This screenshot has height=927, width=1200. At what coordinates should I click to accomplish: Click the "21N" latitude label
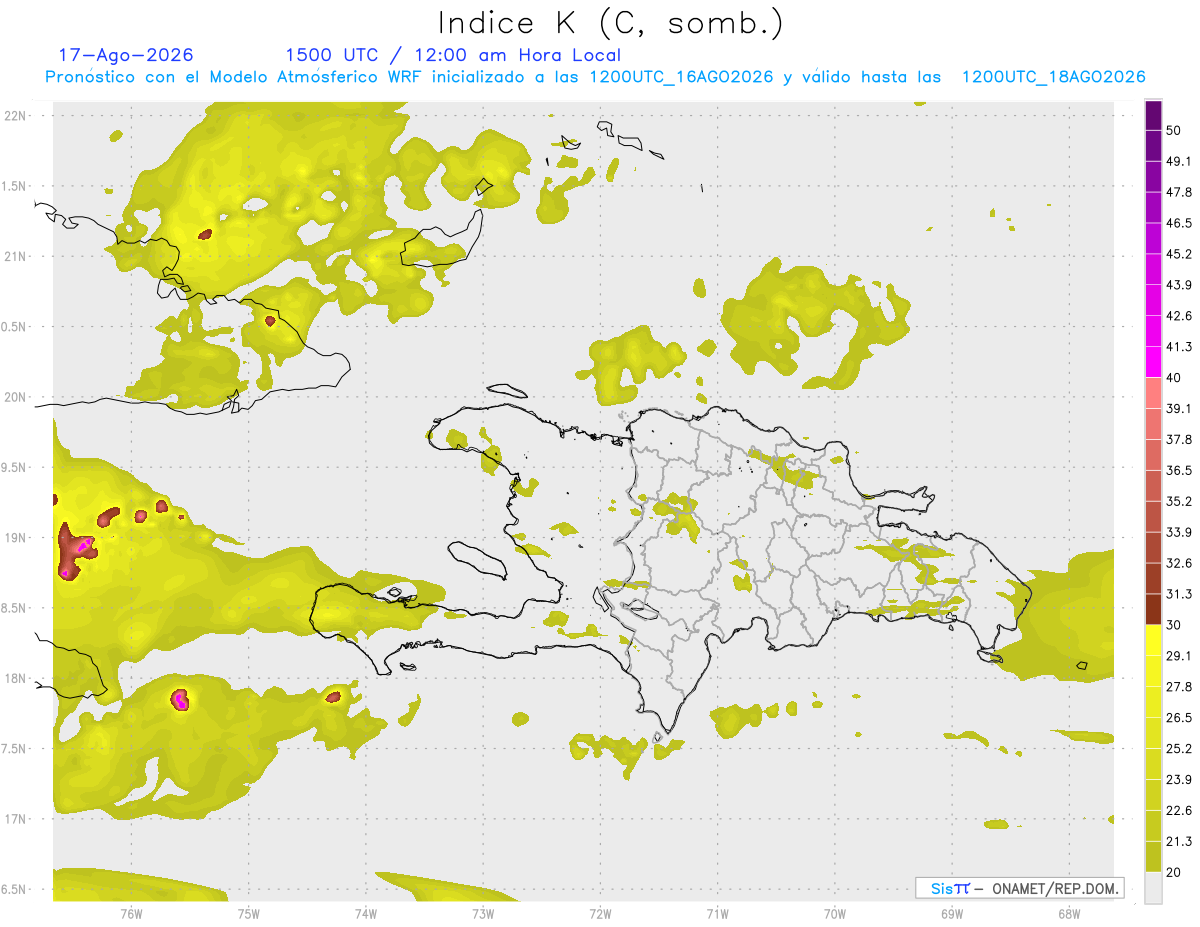[16, 256]
